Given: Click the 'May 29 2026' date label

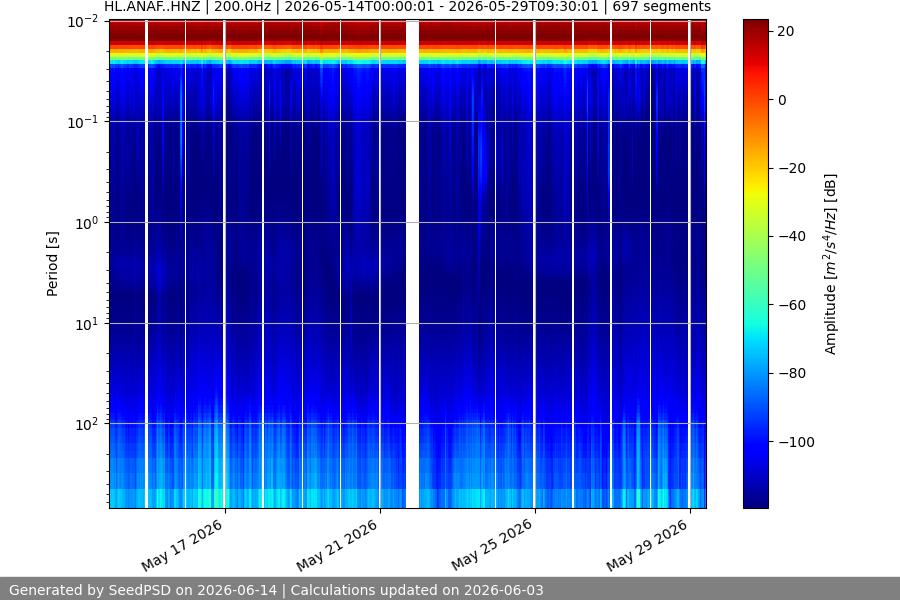Looking at the screenshot, I should pyautogui.click(x=647, y=545).
